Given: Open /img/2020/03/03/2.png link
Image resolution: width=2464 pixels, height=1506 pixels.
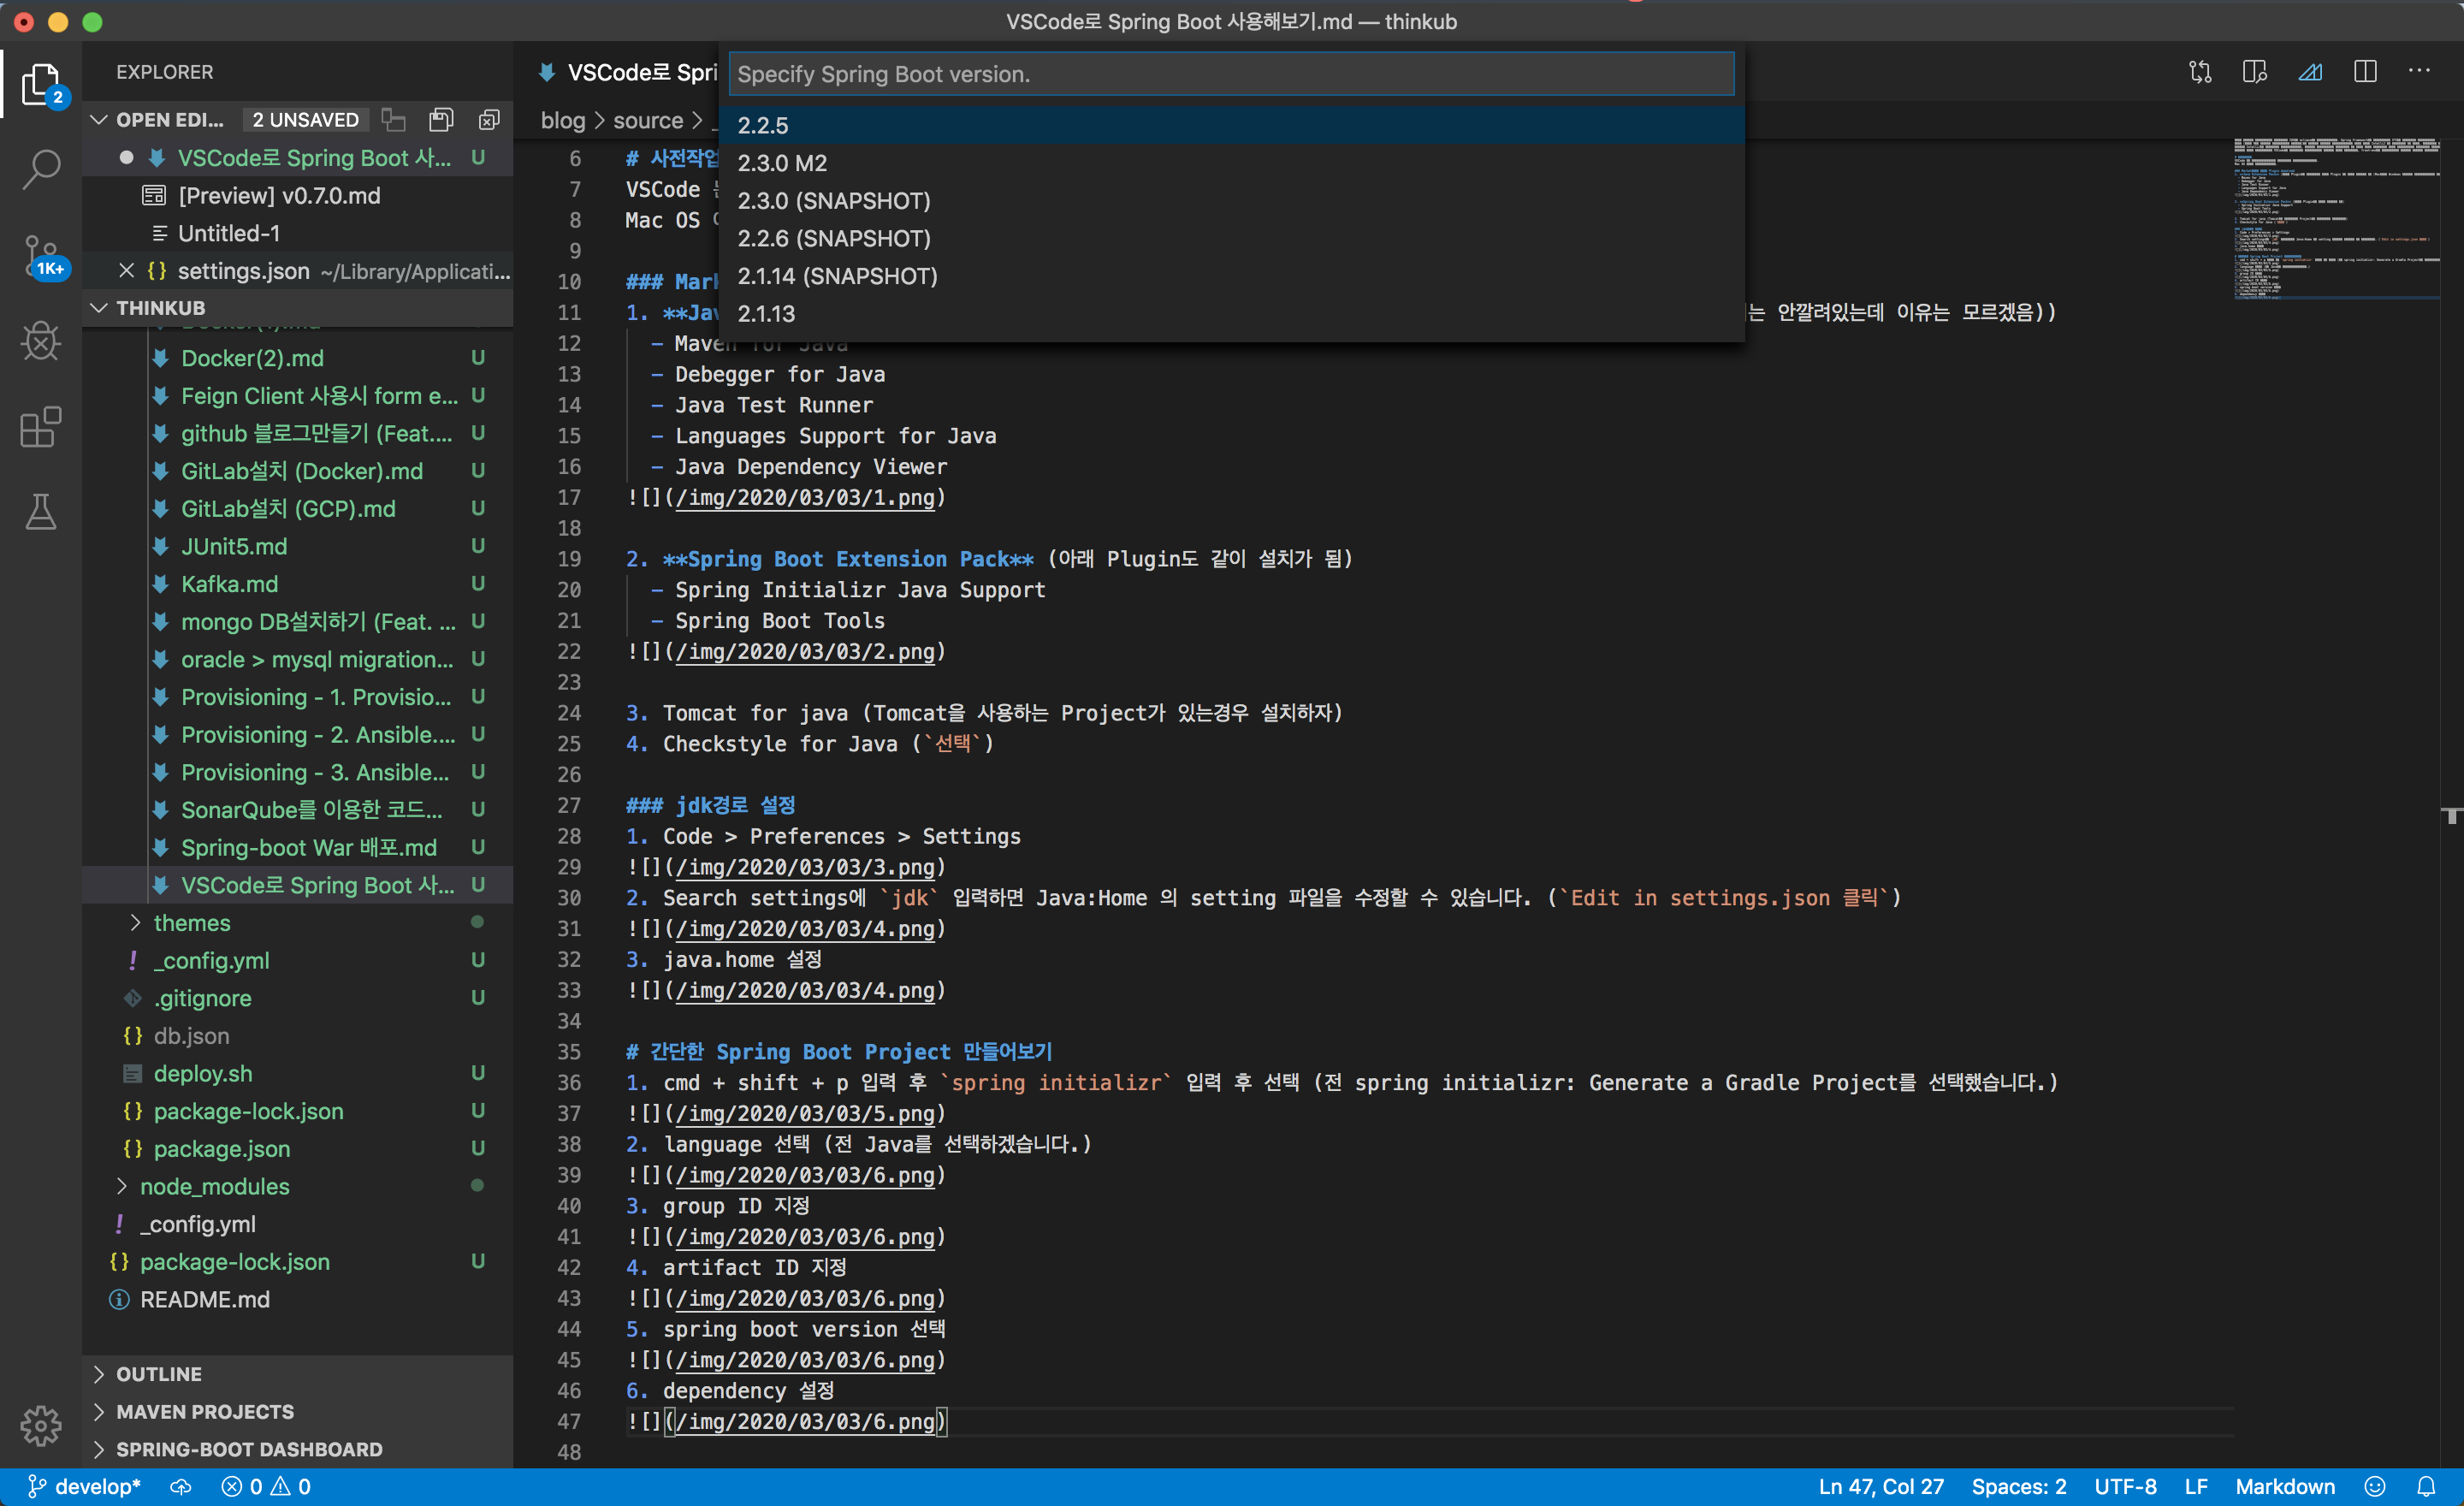Looking at the screenshot, I should click(x=806, y=651).
